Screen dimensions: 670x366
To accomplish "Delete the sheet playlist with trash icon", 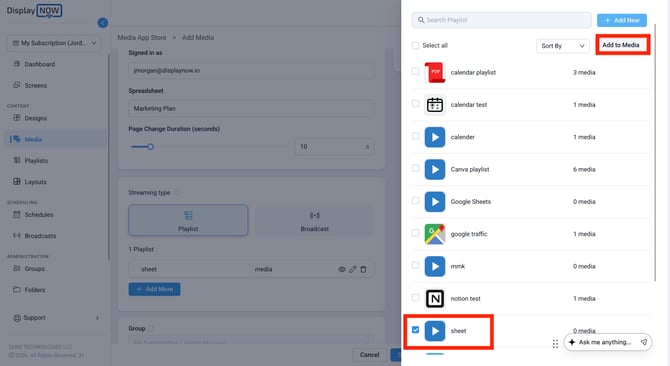I will tap(363, 269).
